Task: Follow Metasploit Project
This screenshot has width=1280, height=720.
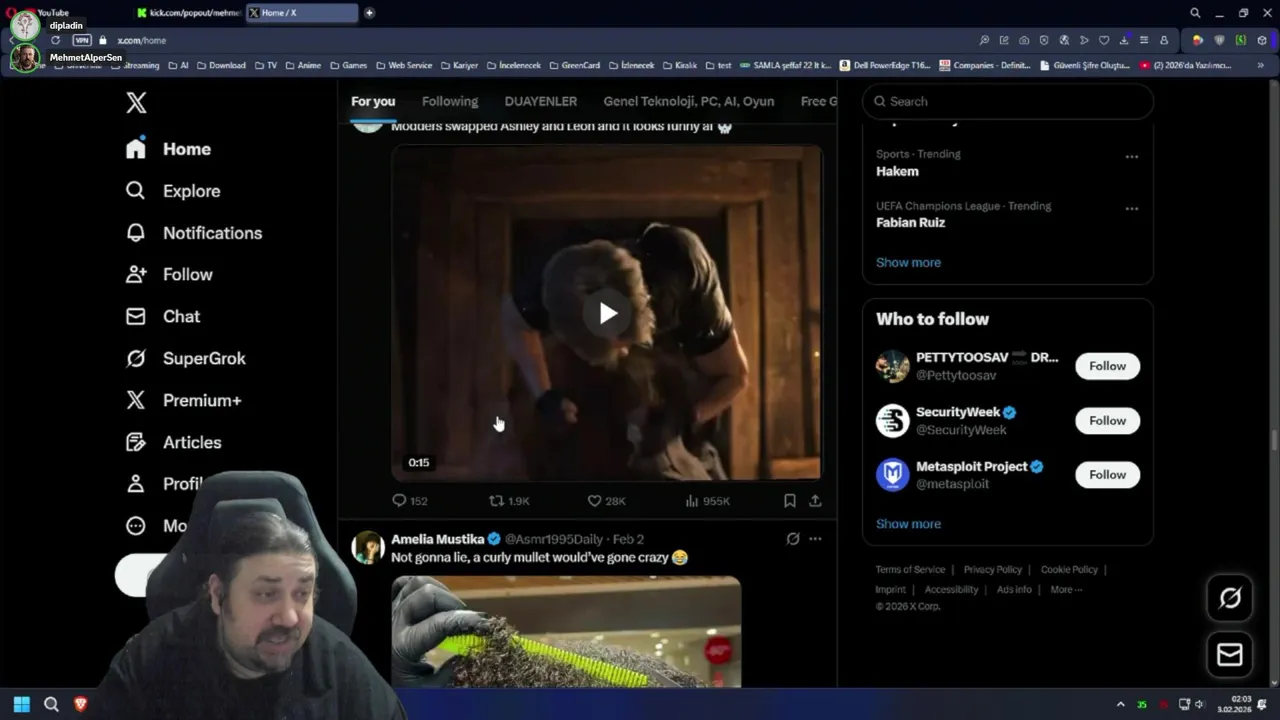Action: tap(1107, 475)
